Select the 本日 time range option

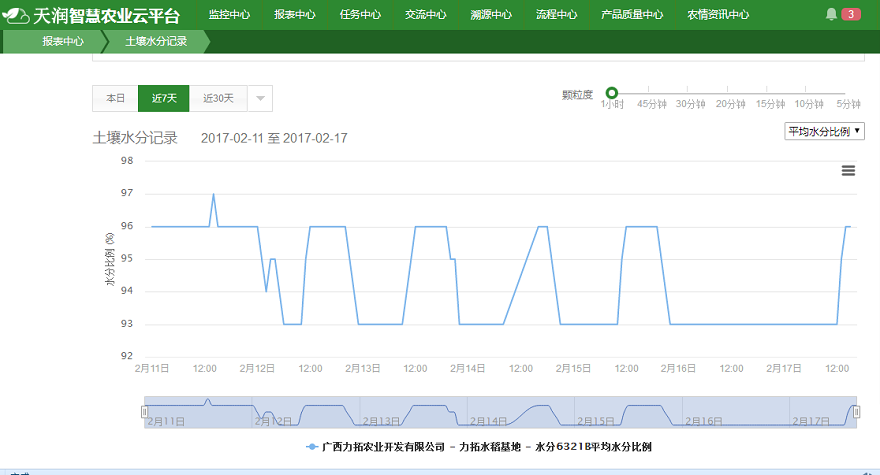115,98
